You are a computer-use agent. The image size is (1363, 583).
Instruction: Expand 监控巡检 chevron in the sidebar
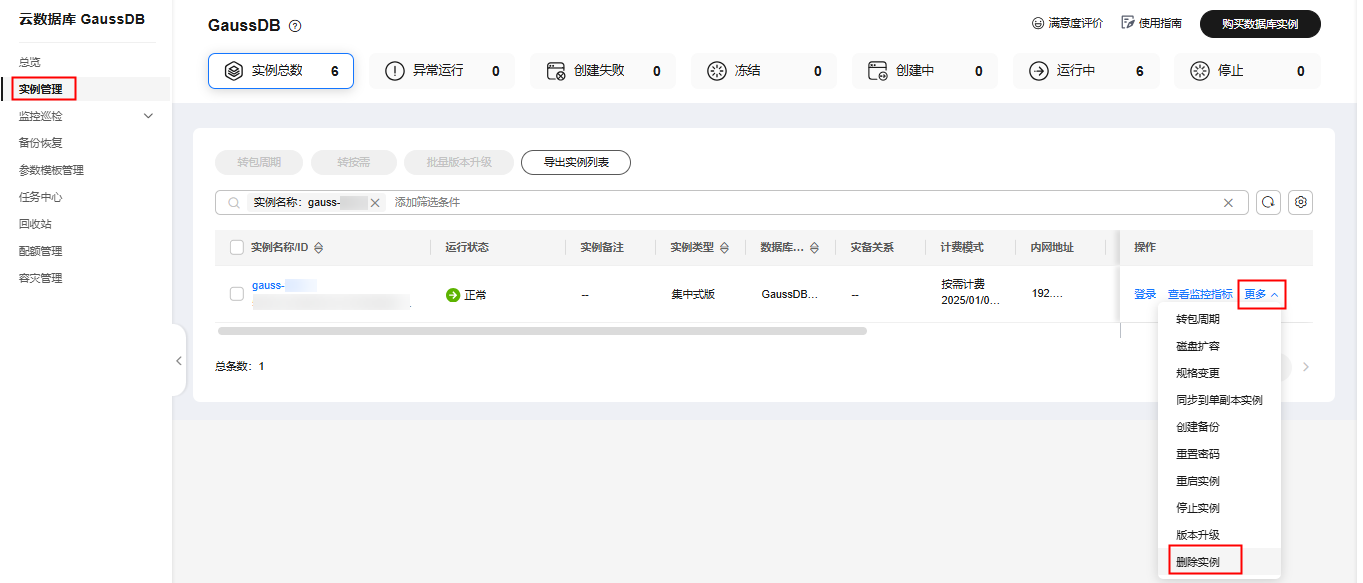tap(149, 116)
